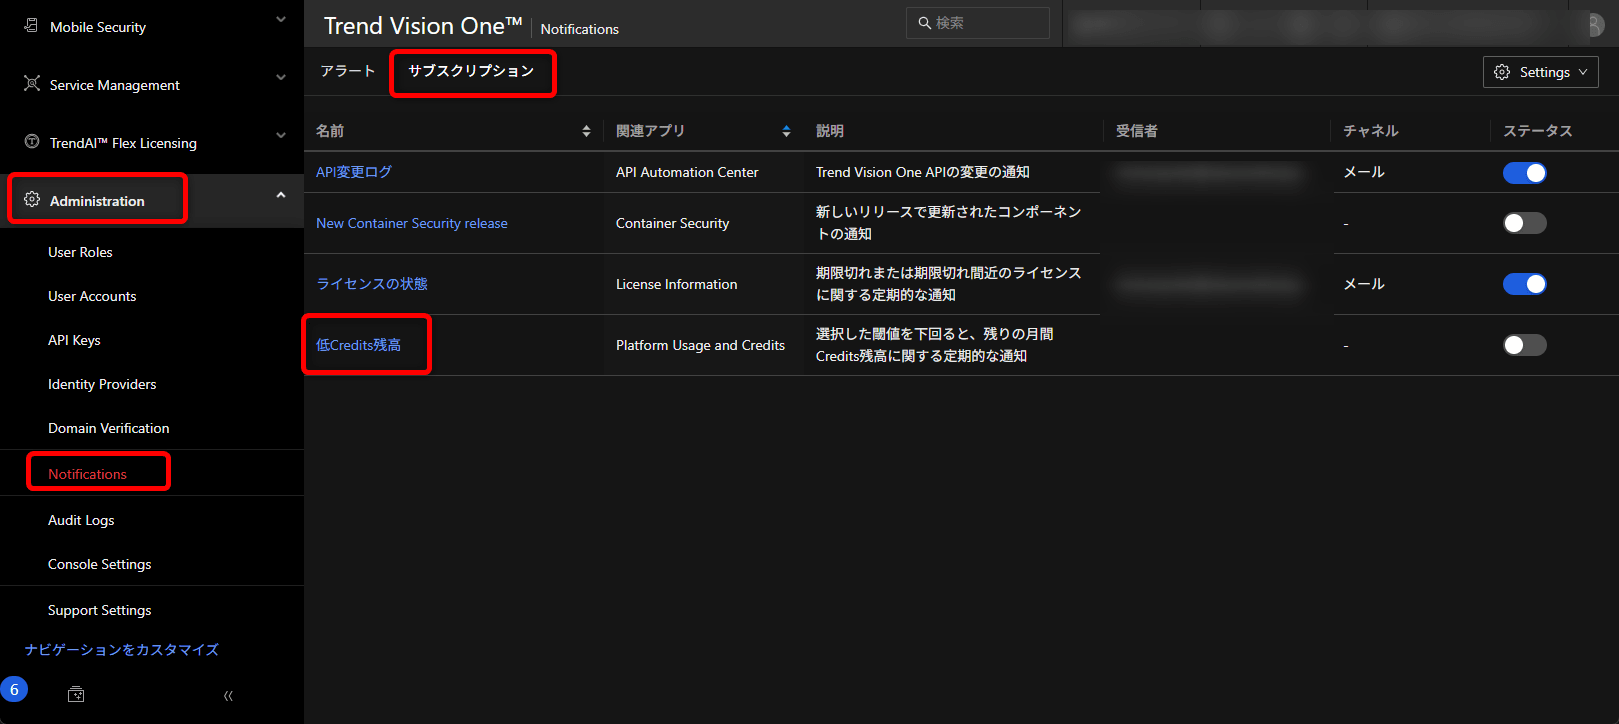Screen dimensions: 1619x724
Task: Click the search magnifier icon
Action: pyautogui.click(x=925, y=23)
